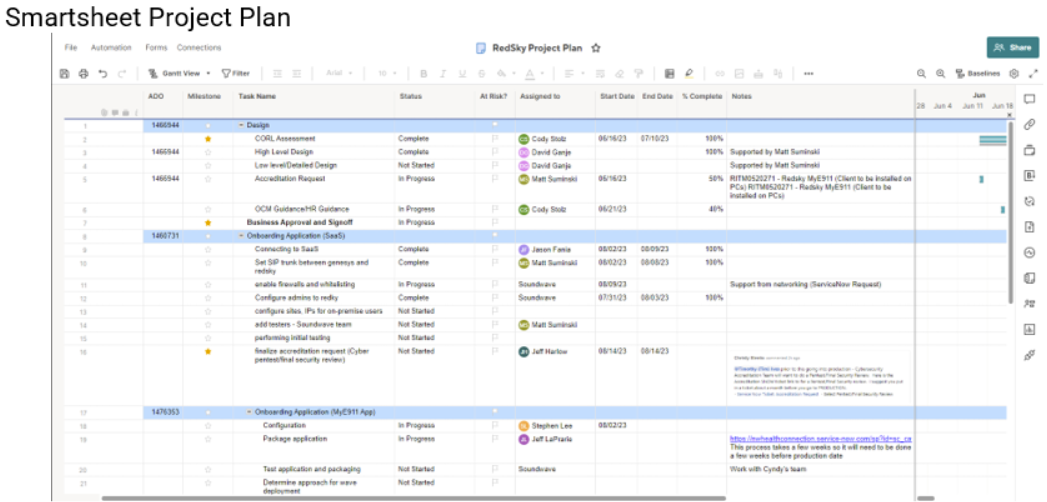Image resolution: width=1047 pixels, height=502 pixels.
Task: Open the text color dropdown arrow
Action: click(542, 73)
